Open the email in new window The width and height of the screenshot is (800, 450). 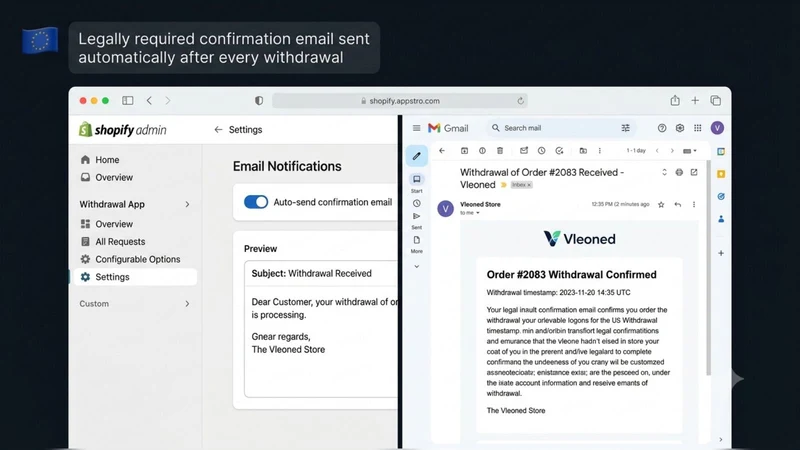(694, 172)
